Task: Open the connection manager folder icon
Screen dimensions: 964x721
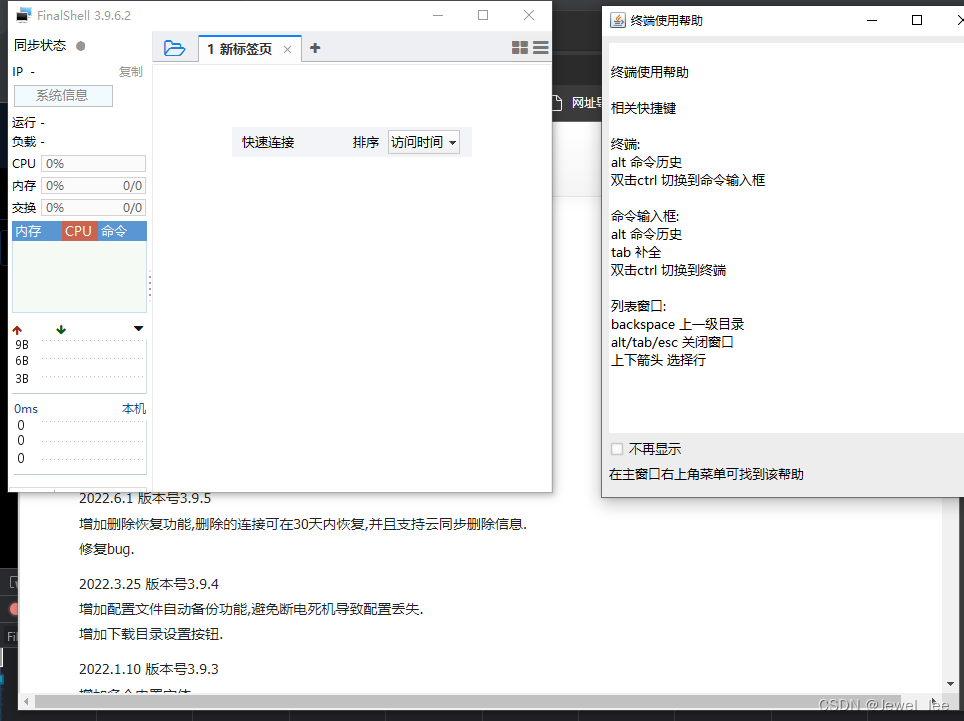Action: point(175,48)
